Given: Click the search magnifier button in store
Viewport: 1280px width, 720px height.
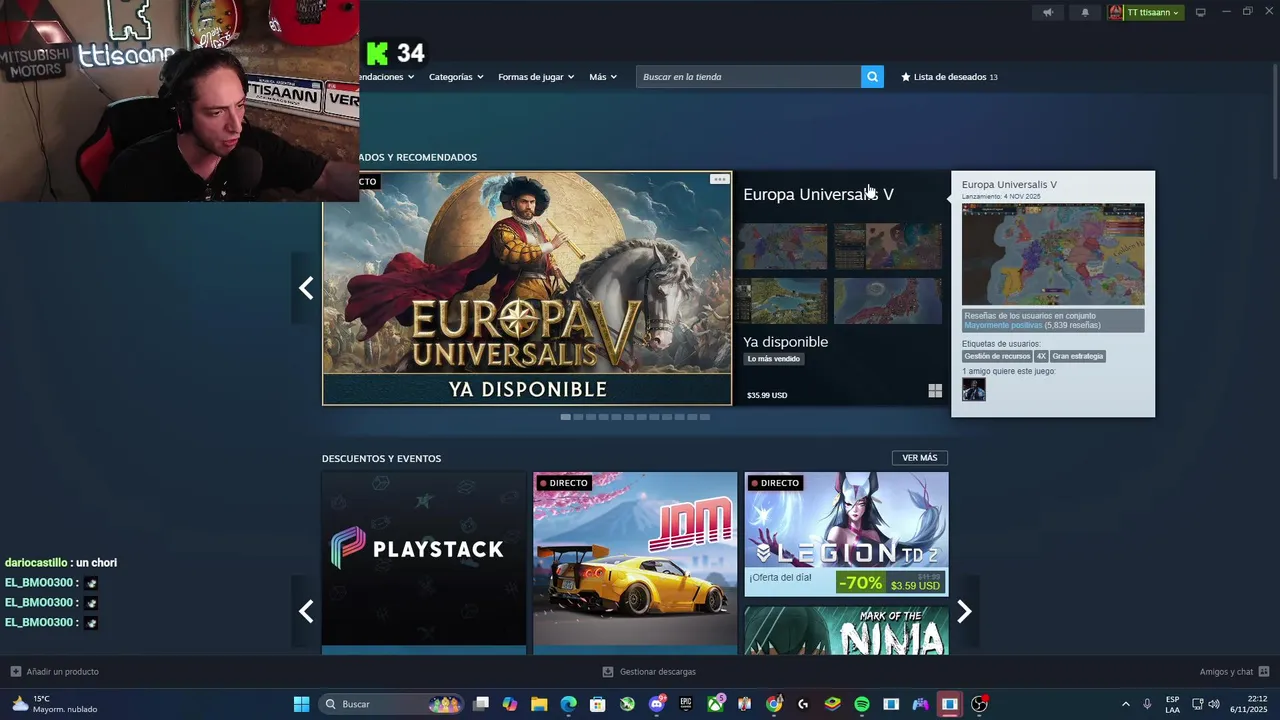Looking at the screenshot, I should tap(872, 77).
